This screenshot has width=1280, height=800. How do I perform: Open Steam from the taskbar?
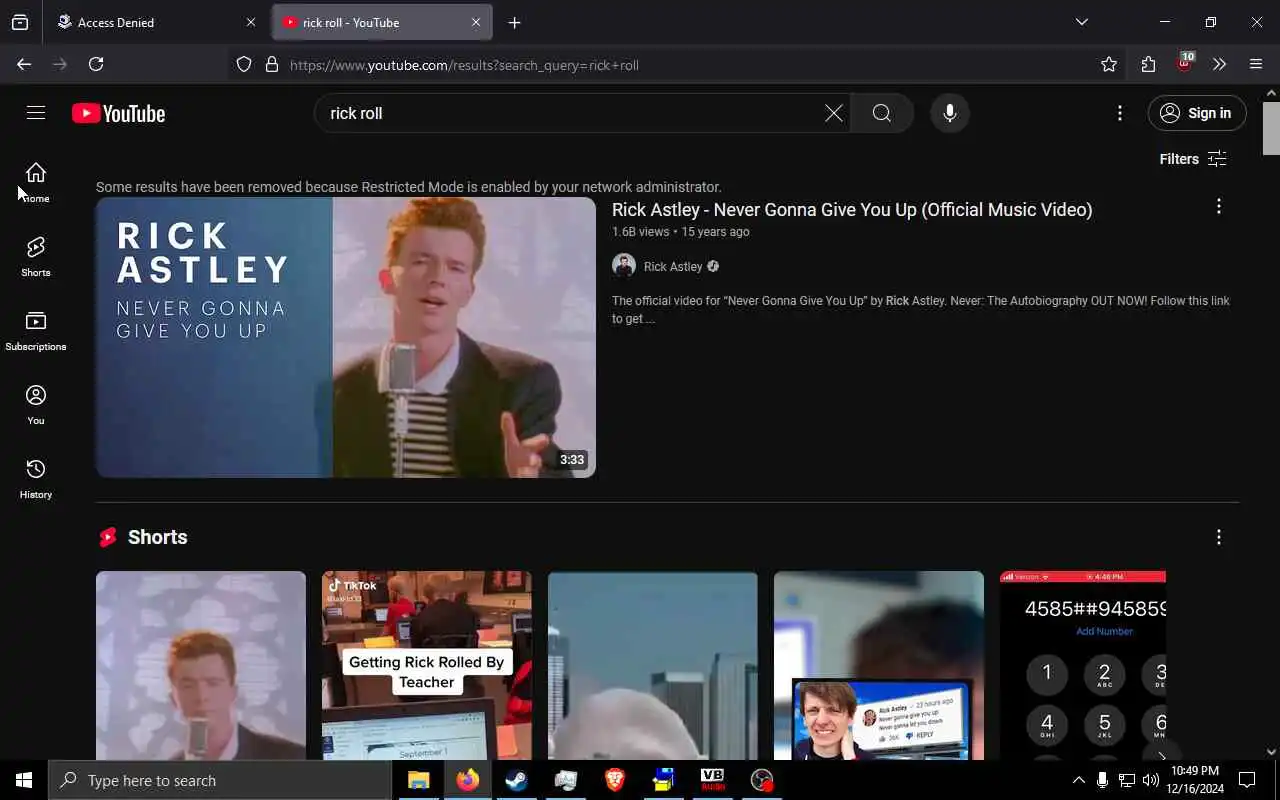(x=516, y=780)
